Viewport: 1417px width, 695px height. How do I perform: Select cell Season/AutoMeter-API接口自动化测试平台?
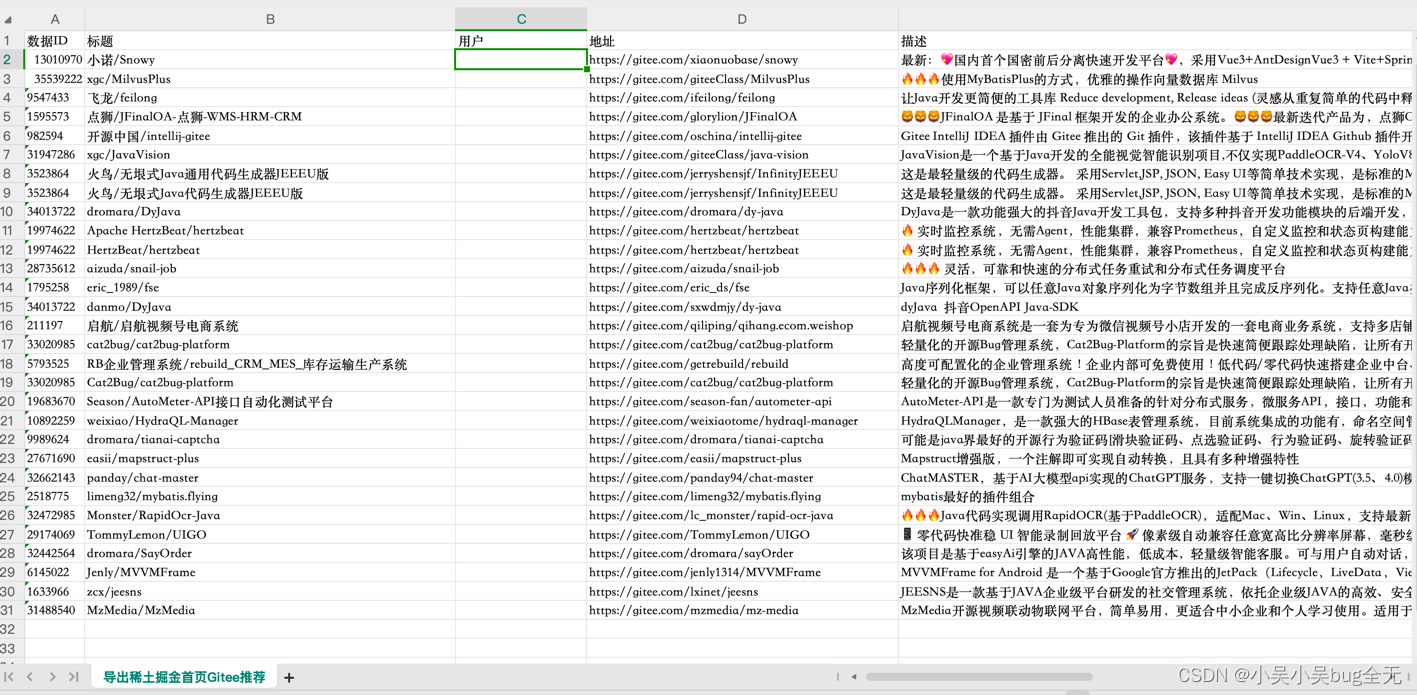270,402
